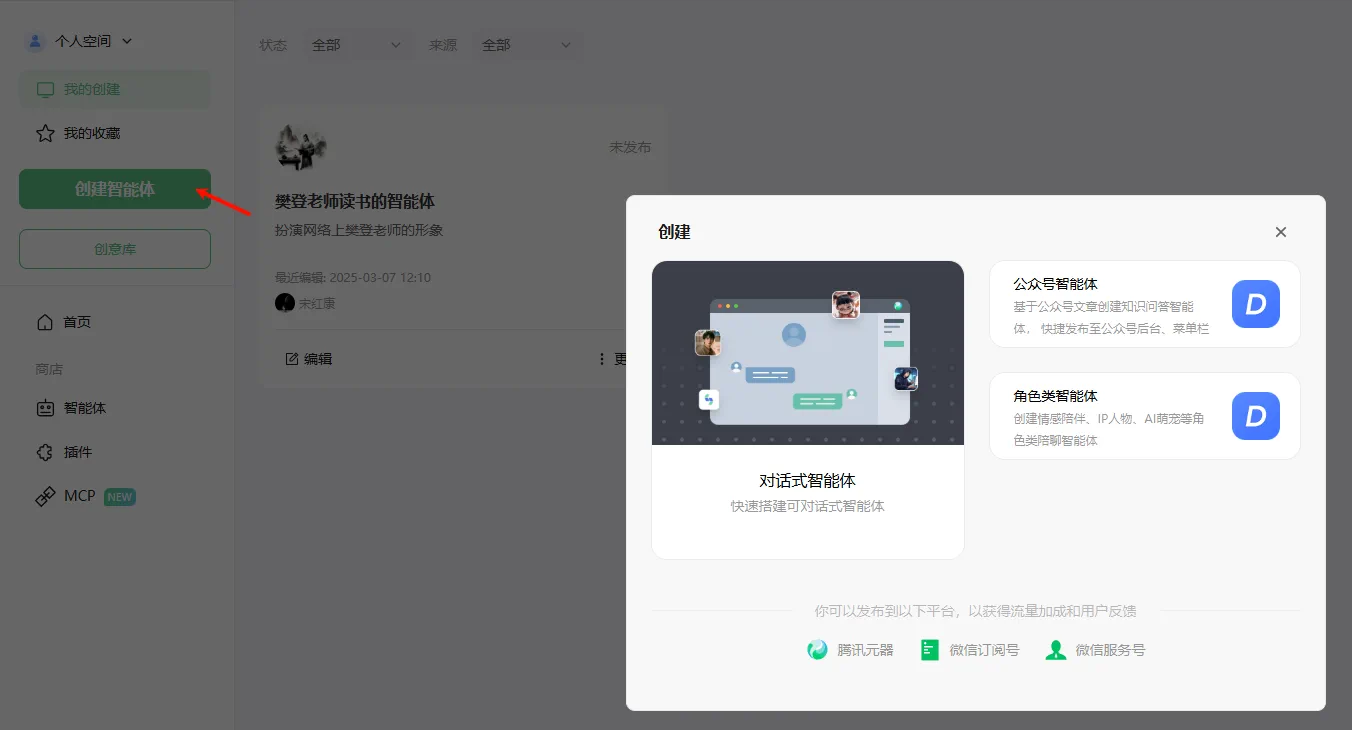
Task: Click the 我的收藏 star icon
Action: pyautogui.click(x=45, y=133)
